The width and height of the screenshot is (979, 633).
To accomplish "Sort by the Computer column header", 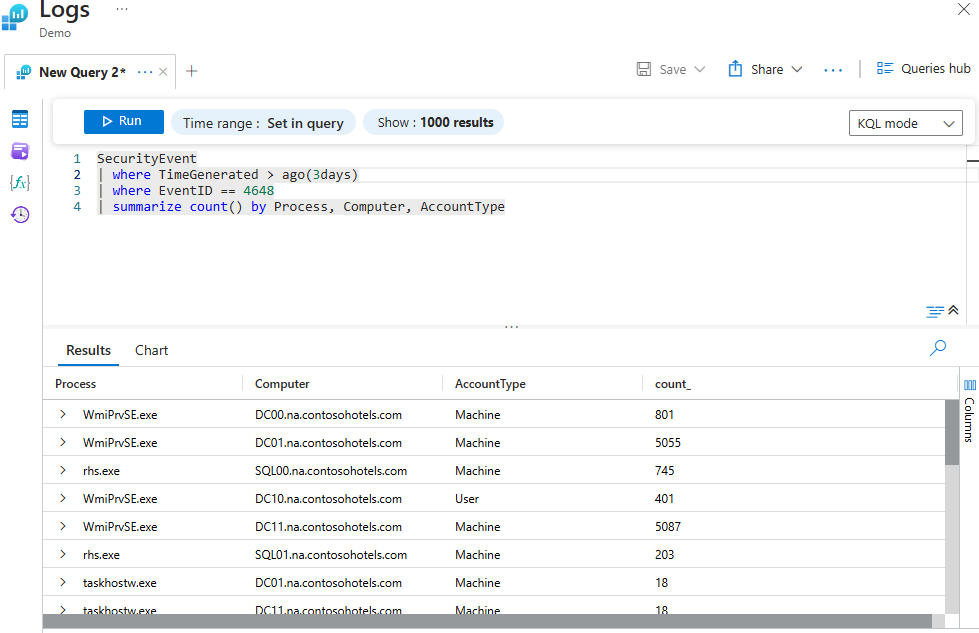I will (282, 384).
